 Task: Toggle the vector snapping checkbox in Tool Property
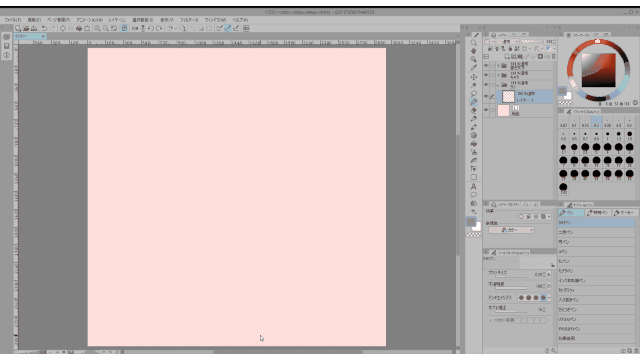coord(490,320)
